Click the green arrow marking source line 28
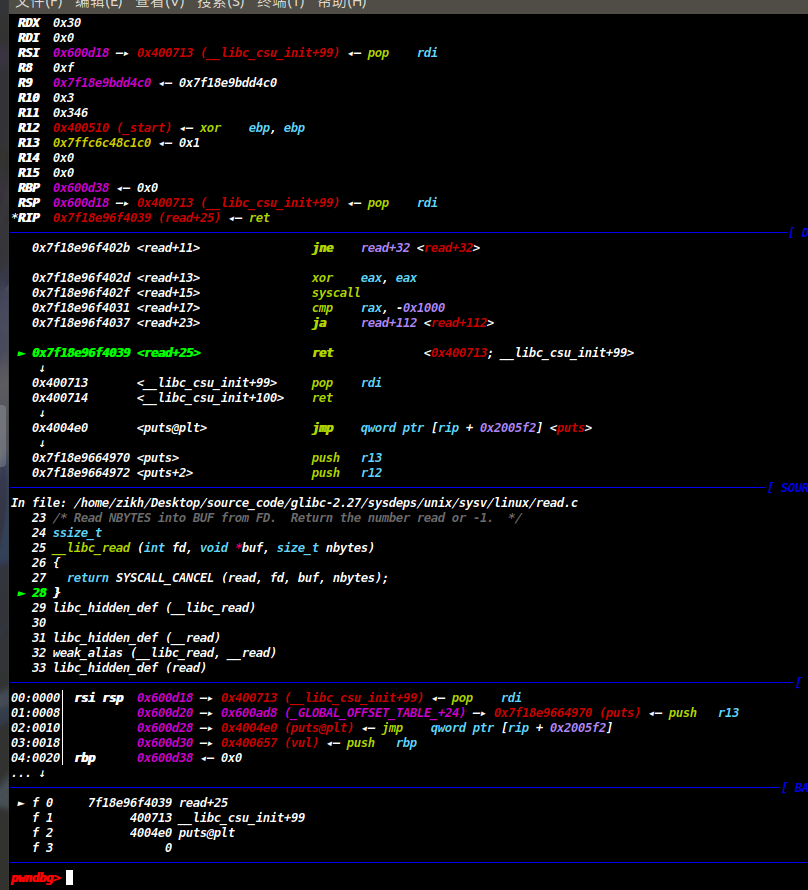This screenshot has width=808, height=890. pos(21,593)
